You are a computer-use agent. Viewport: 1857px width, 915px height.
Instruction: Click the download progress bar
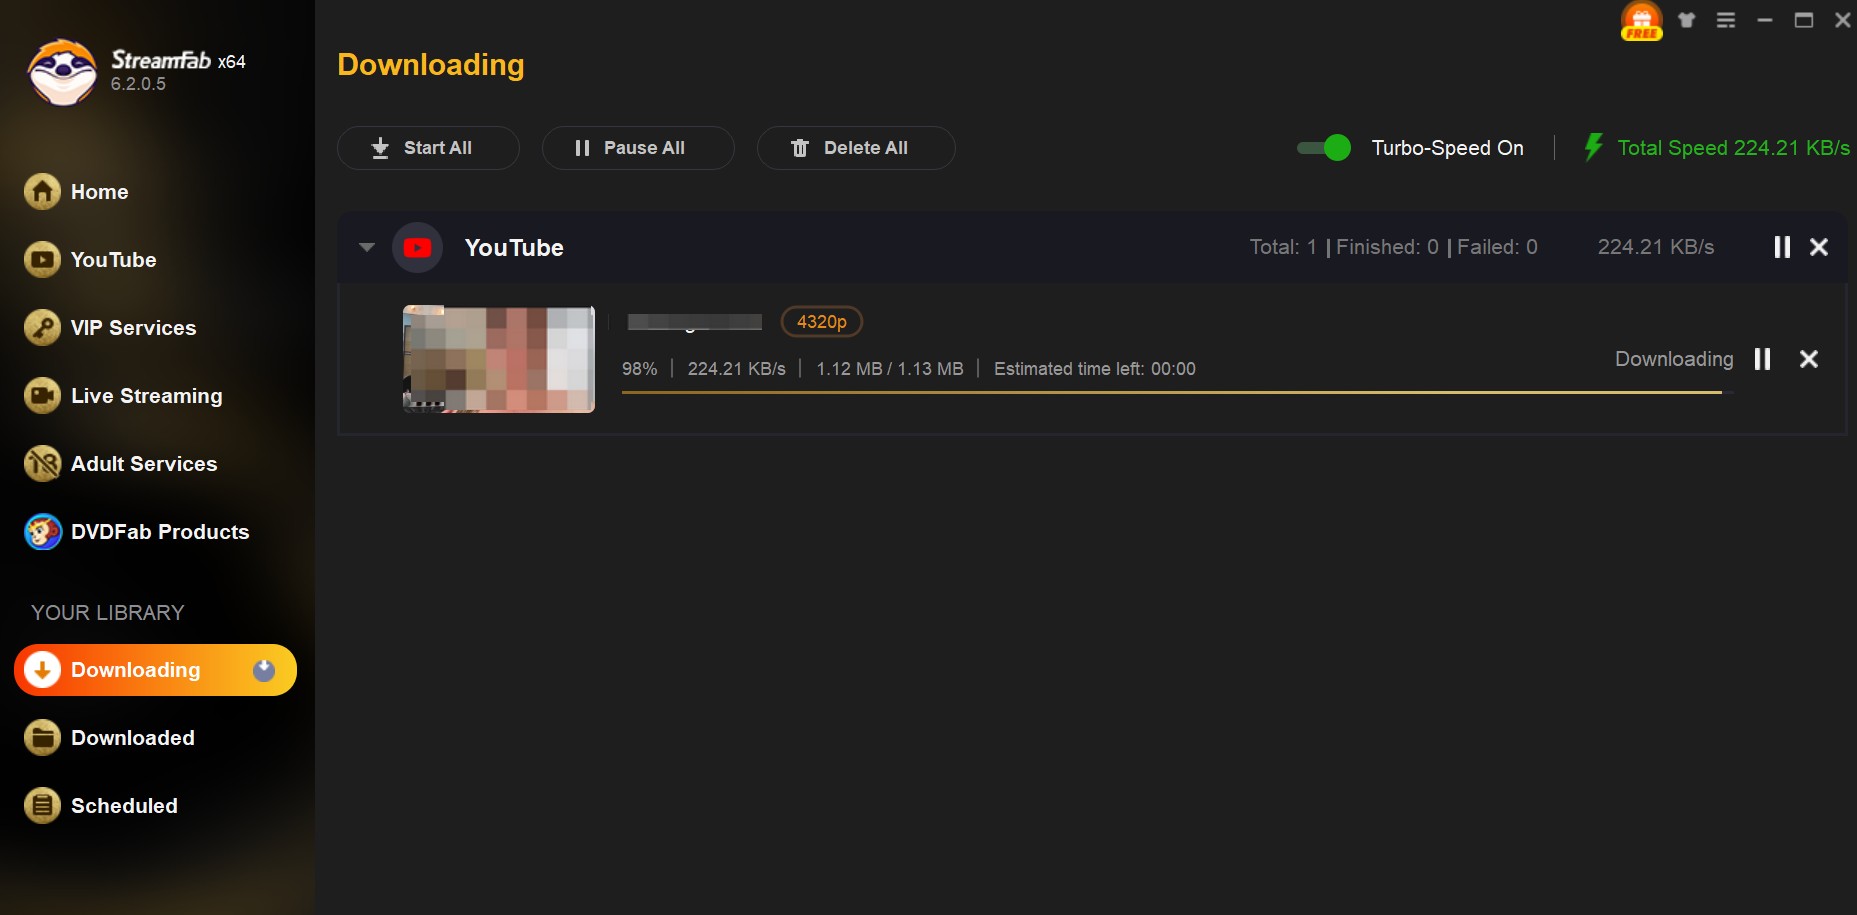[1177, 392]
